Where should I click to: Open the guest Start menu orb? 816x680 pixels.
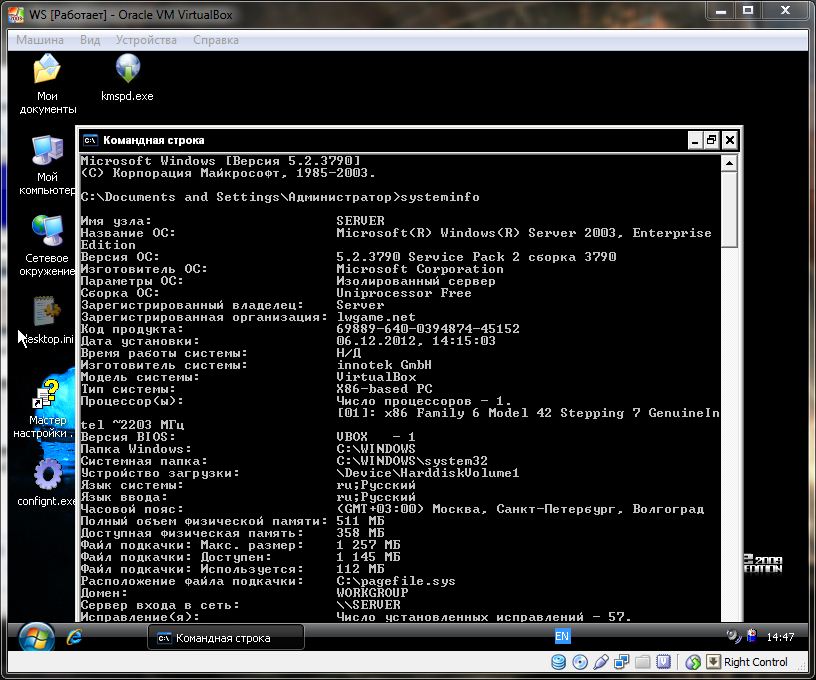[36, 637]
